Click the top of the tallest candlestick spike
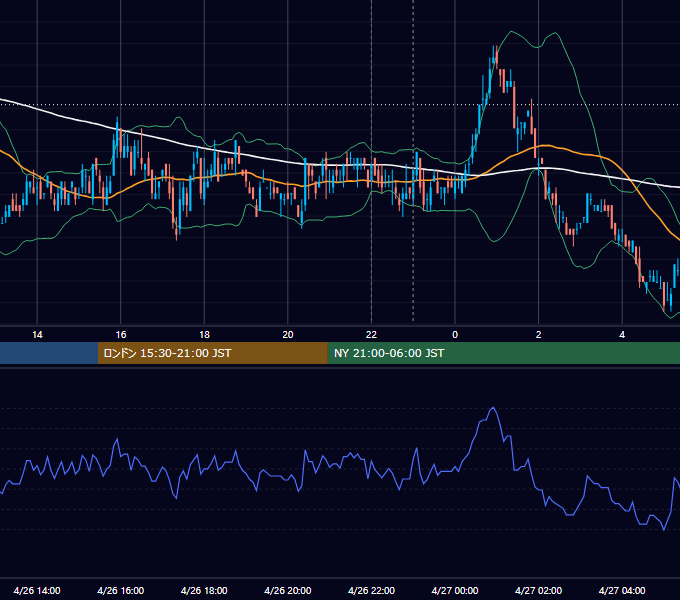The image size is (680, 600). pos(494,46)
